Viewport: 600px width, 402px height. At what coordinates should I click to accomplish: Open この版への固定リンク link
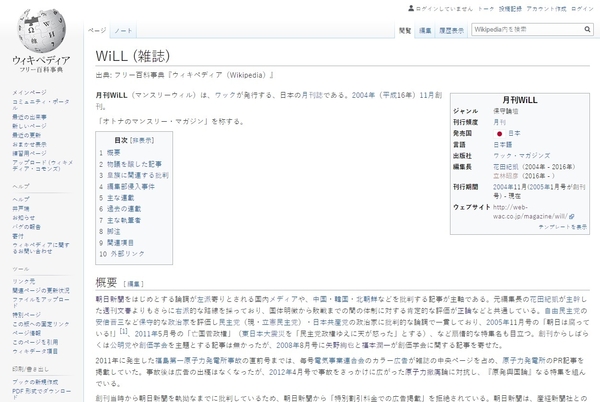pos(41,324)
